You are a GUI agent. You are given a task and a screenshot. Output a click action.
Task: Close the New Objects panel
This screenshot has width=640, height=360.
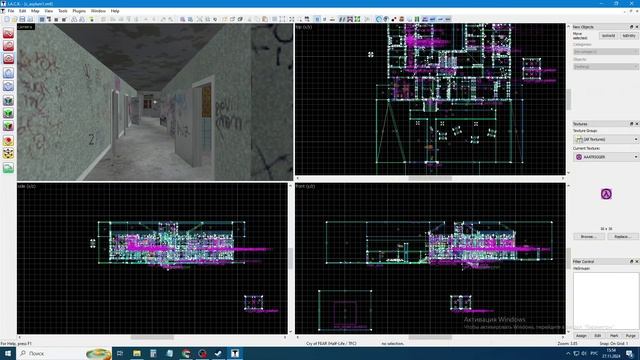click(636, 27)
